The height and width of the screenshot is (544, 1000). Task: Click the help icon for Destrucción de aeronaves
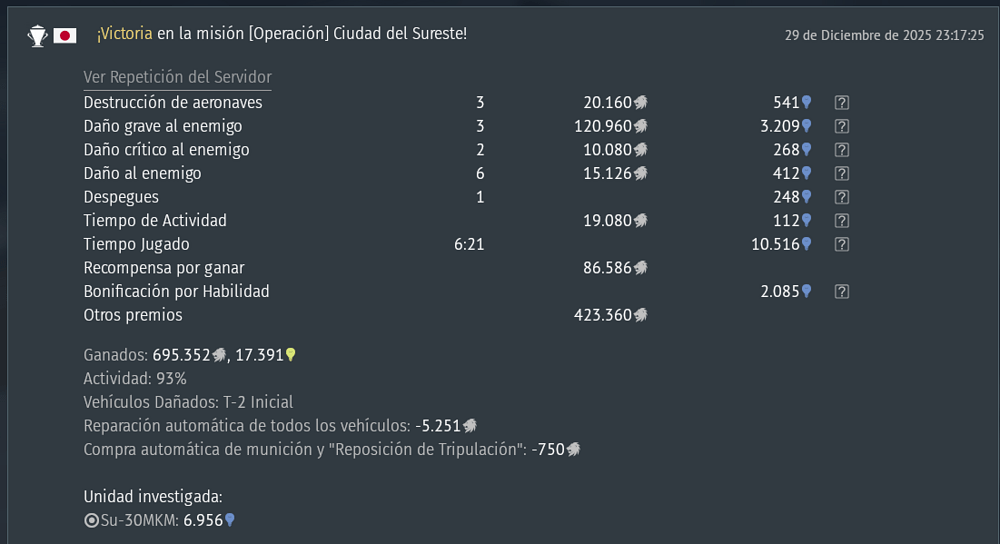(x=842, y=102)
